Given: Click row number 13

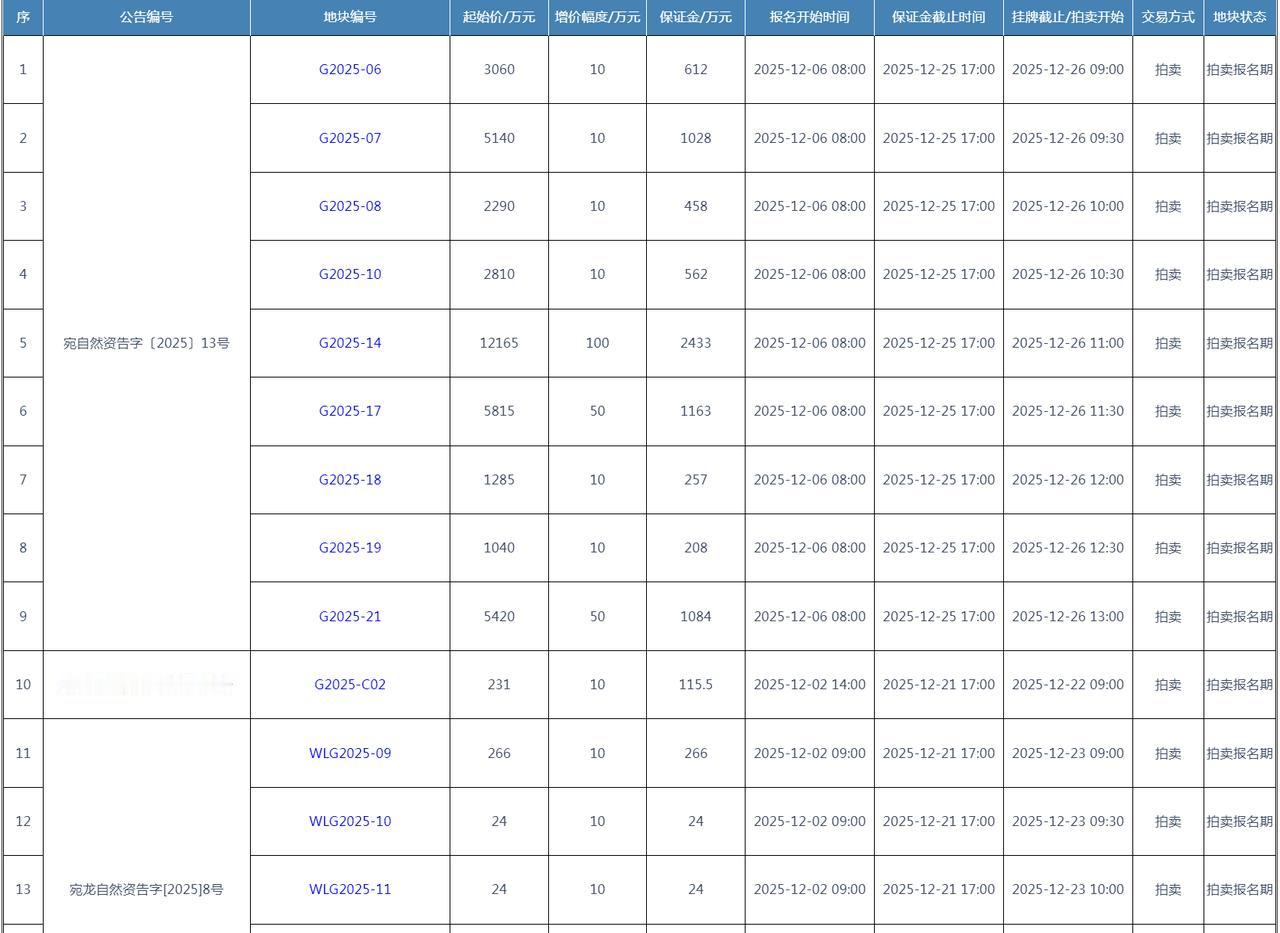Looking at the screenshot, I should click(x=23, y=889).
